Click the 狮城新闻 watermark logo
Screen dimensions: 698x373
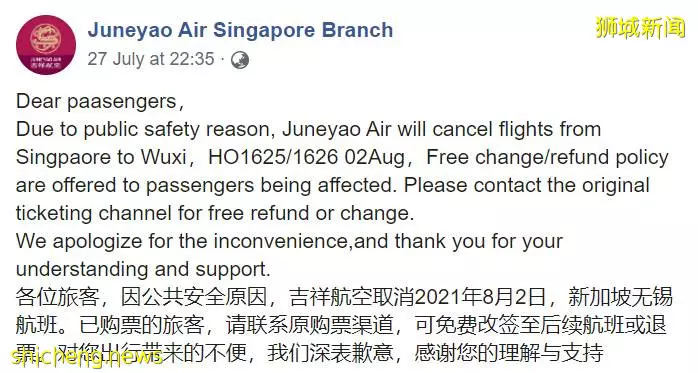point(640,28)
